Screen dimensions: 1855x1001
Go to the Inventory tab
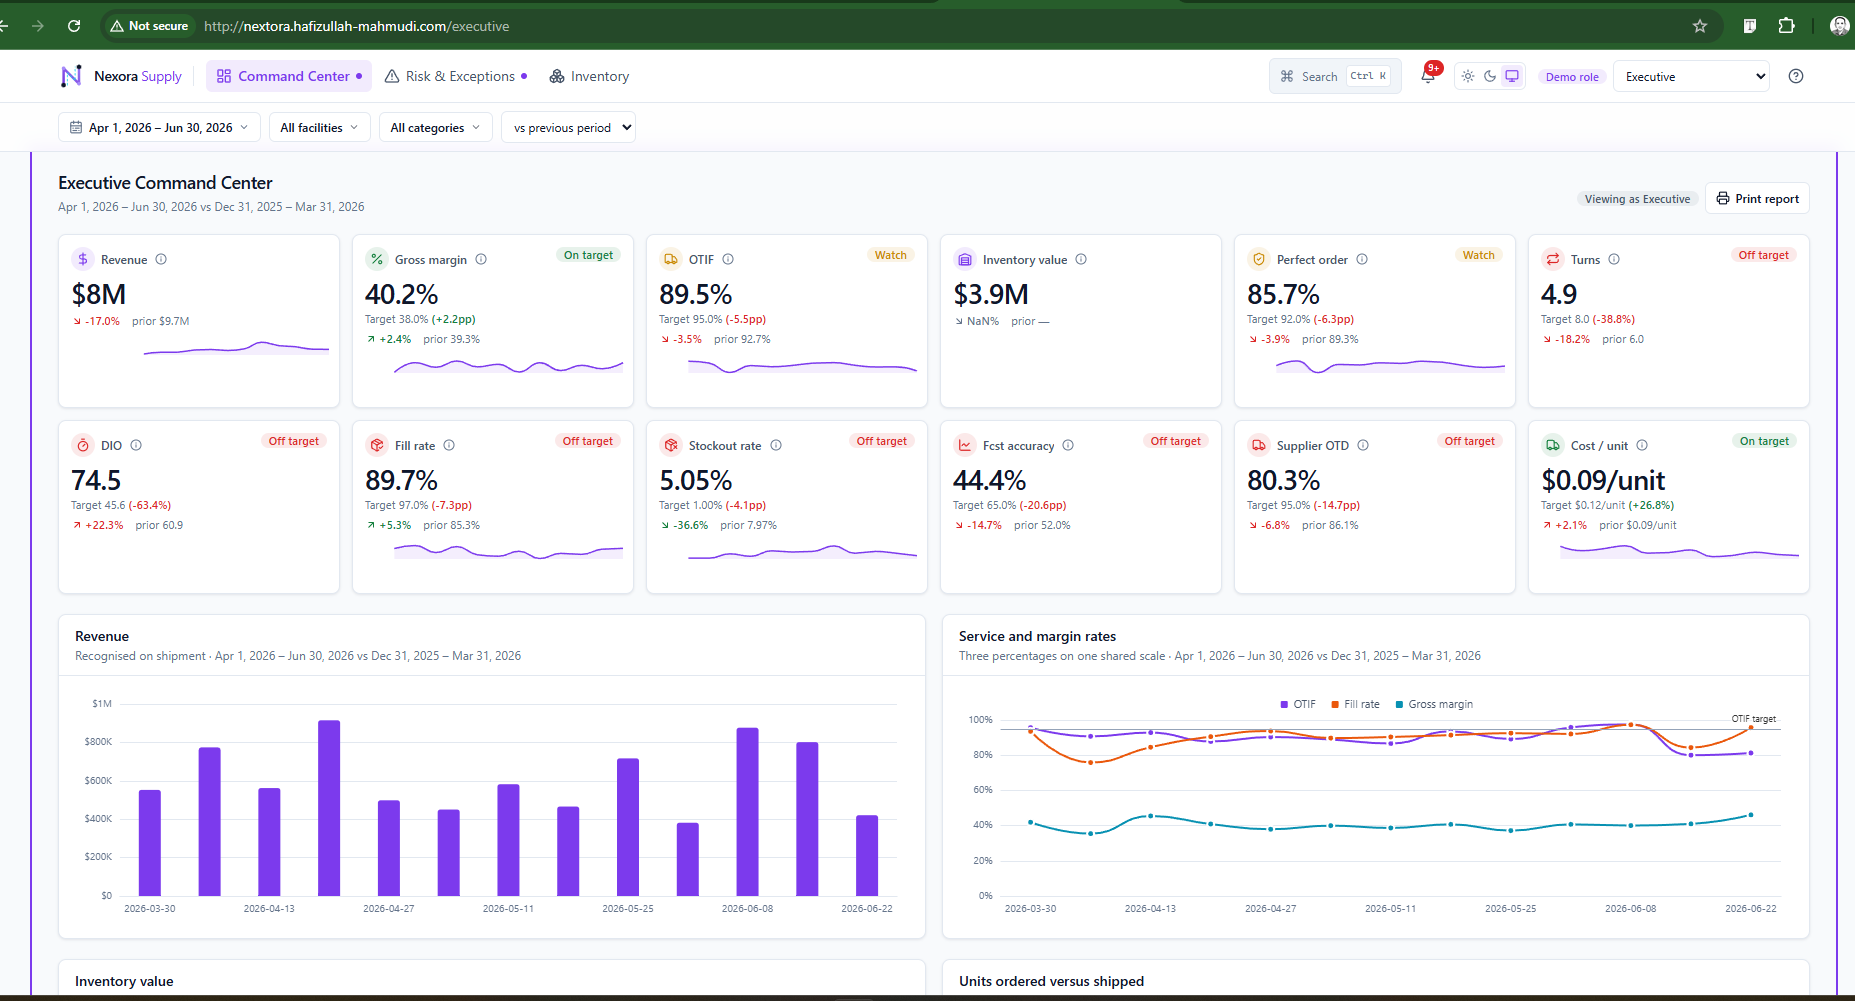pyautogui.click(x=590, y=76)
